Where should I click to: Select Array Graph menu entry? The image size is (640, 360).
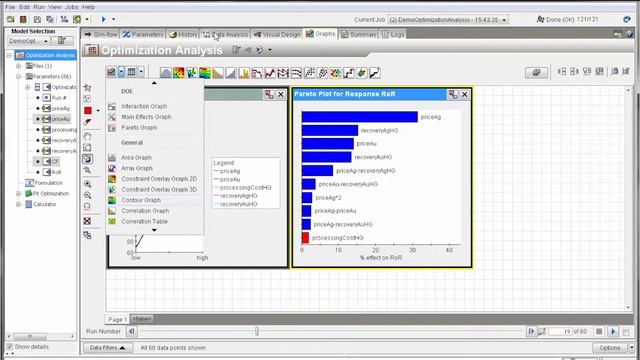[137, 168]
